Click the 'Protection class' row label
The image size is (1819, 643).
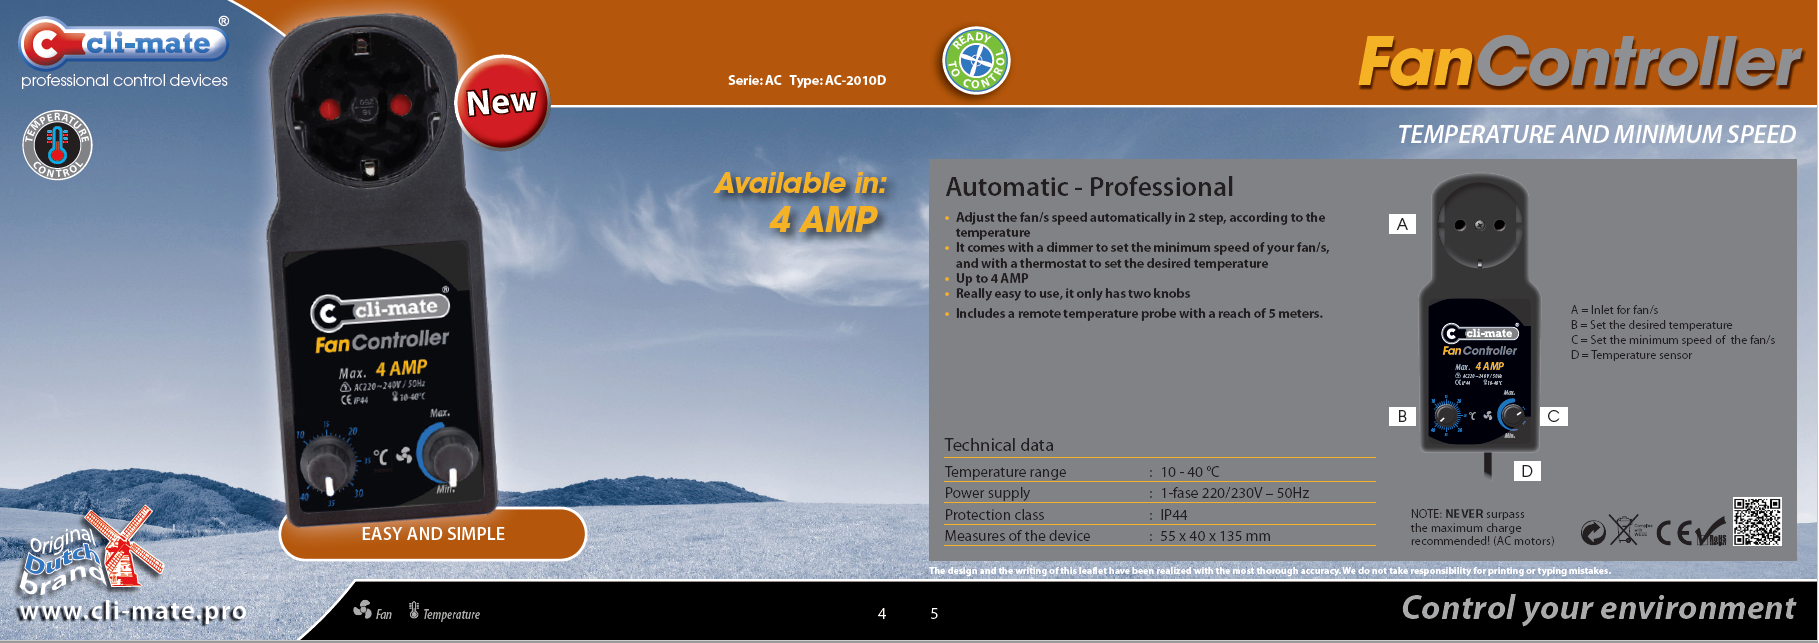coord(994,515)
